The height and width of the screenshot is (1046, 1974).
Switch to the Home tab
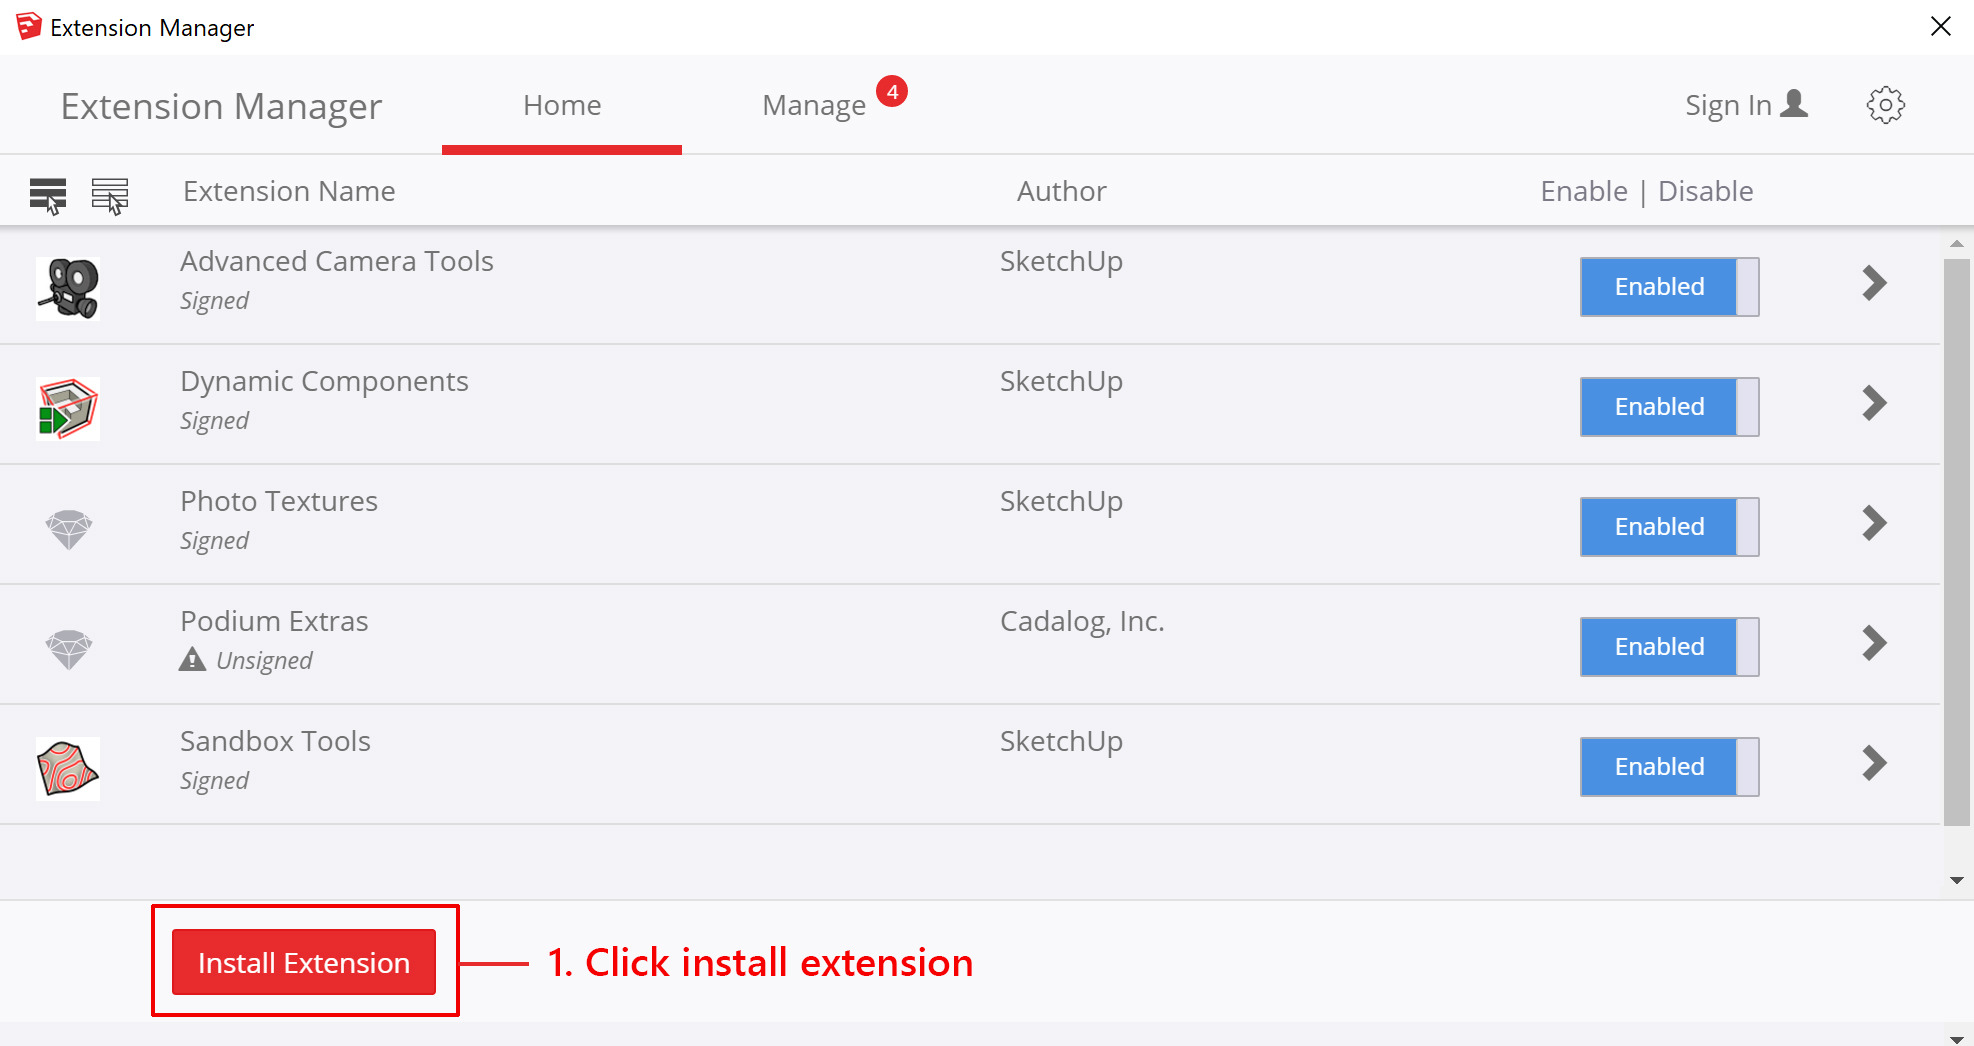click(x=562, y=105)
